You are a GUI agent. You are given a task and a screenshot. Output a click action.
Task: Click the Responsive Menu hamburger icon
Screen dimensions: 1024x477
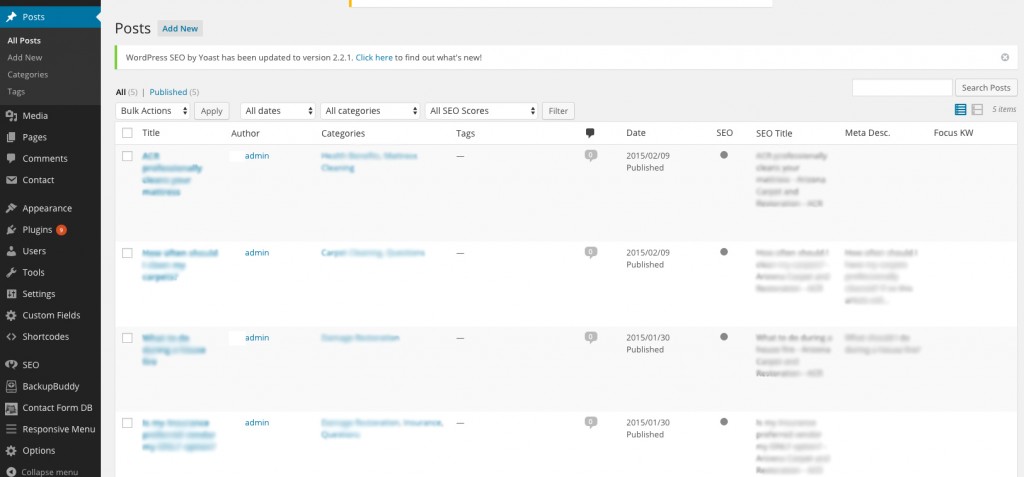[11, 429]
